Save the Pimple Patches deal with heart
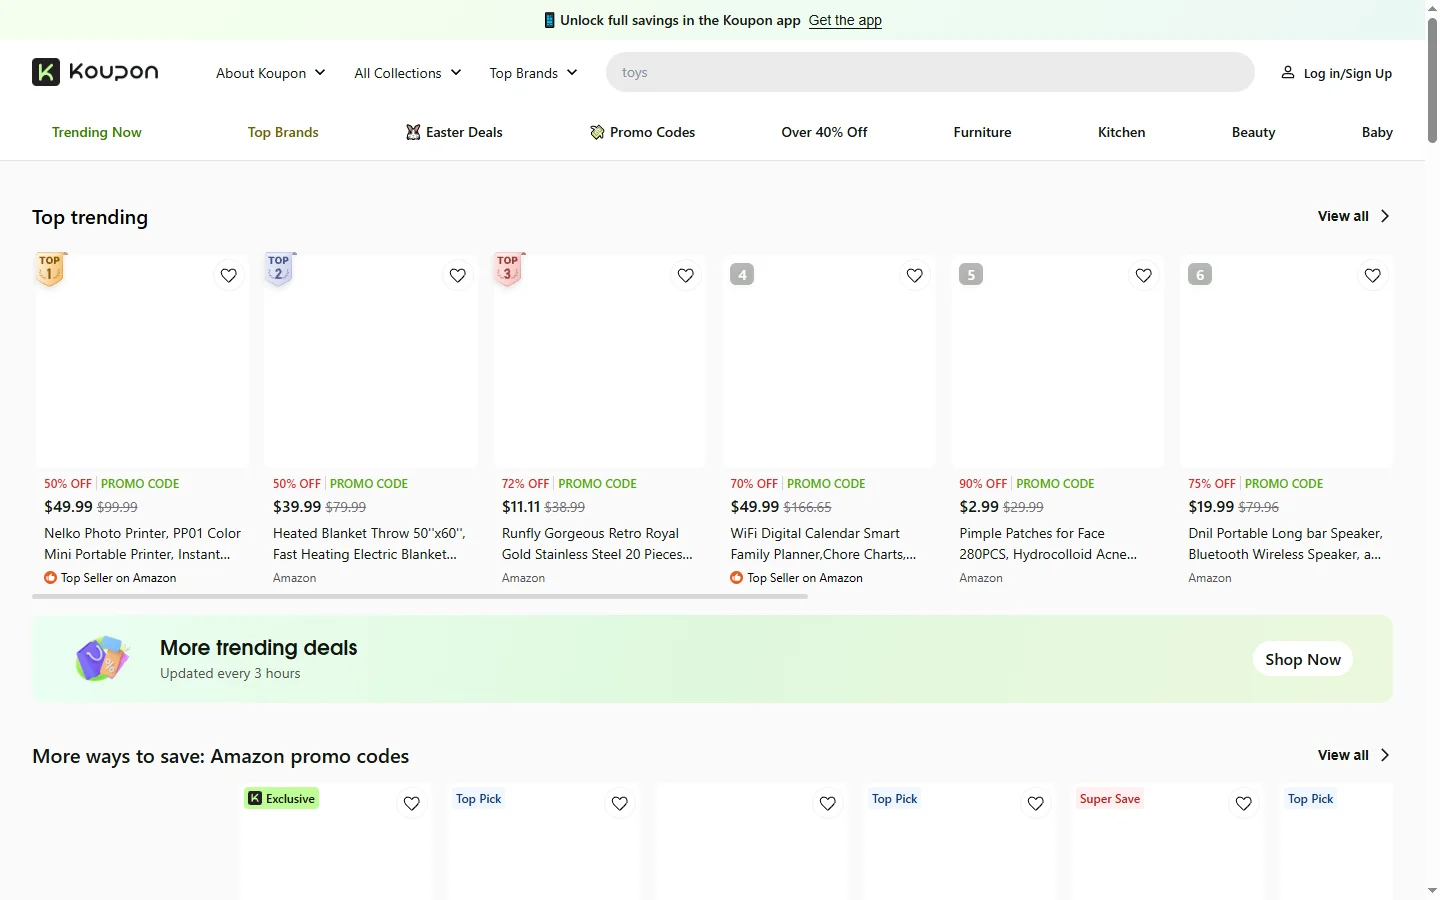Image resolution: width=1440 pixels, height=900 pixels. (1144, 276)
